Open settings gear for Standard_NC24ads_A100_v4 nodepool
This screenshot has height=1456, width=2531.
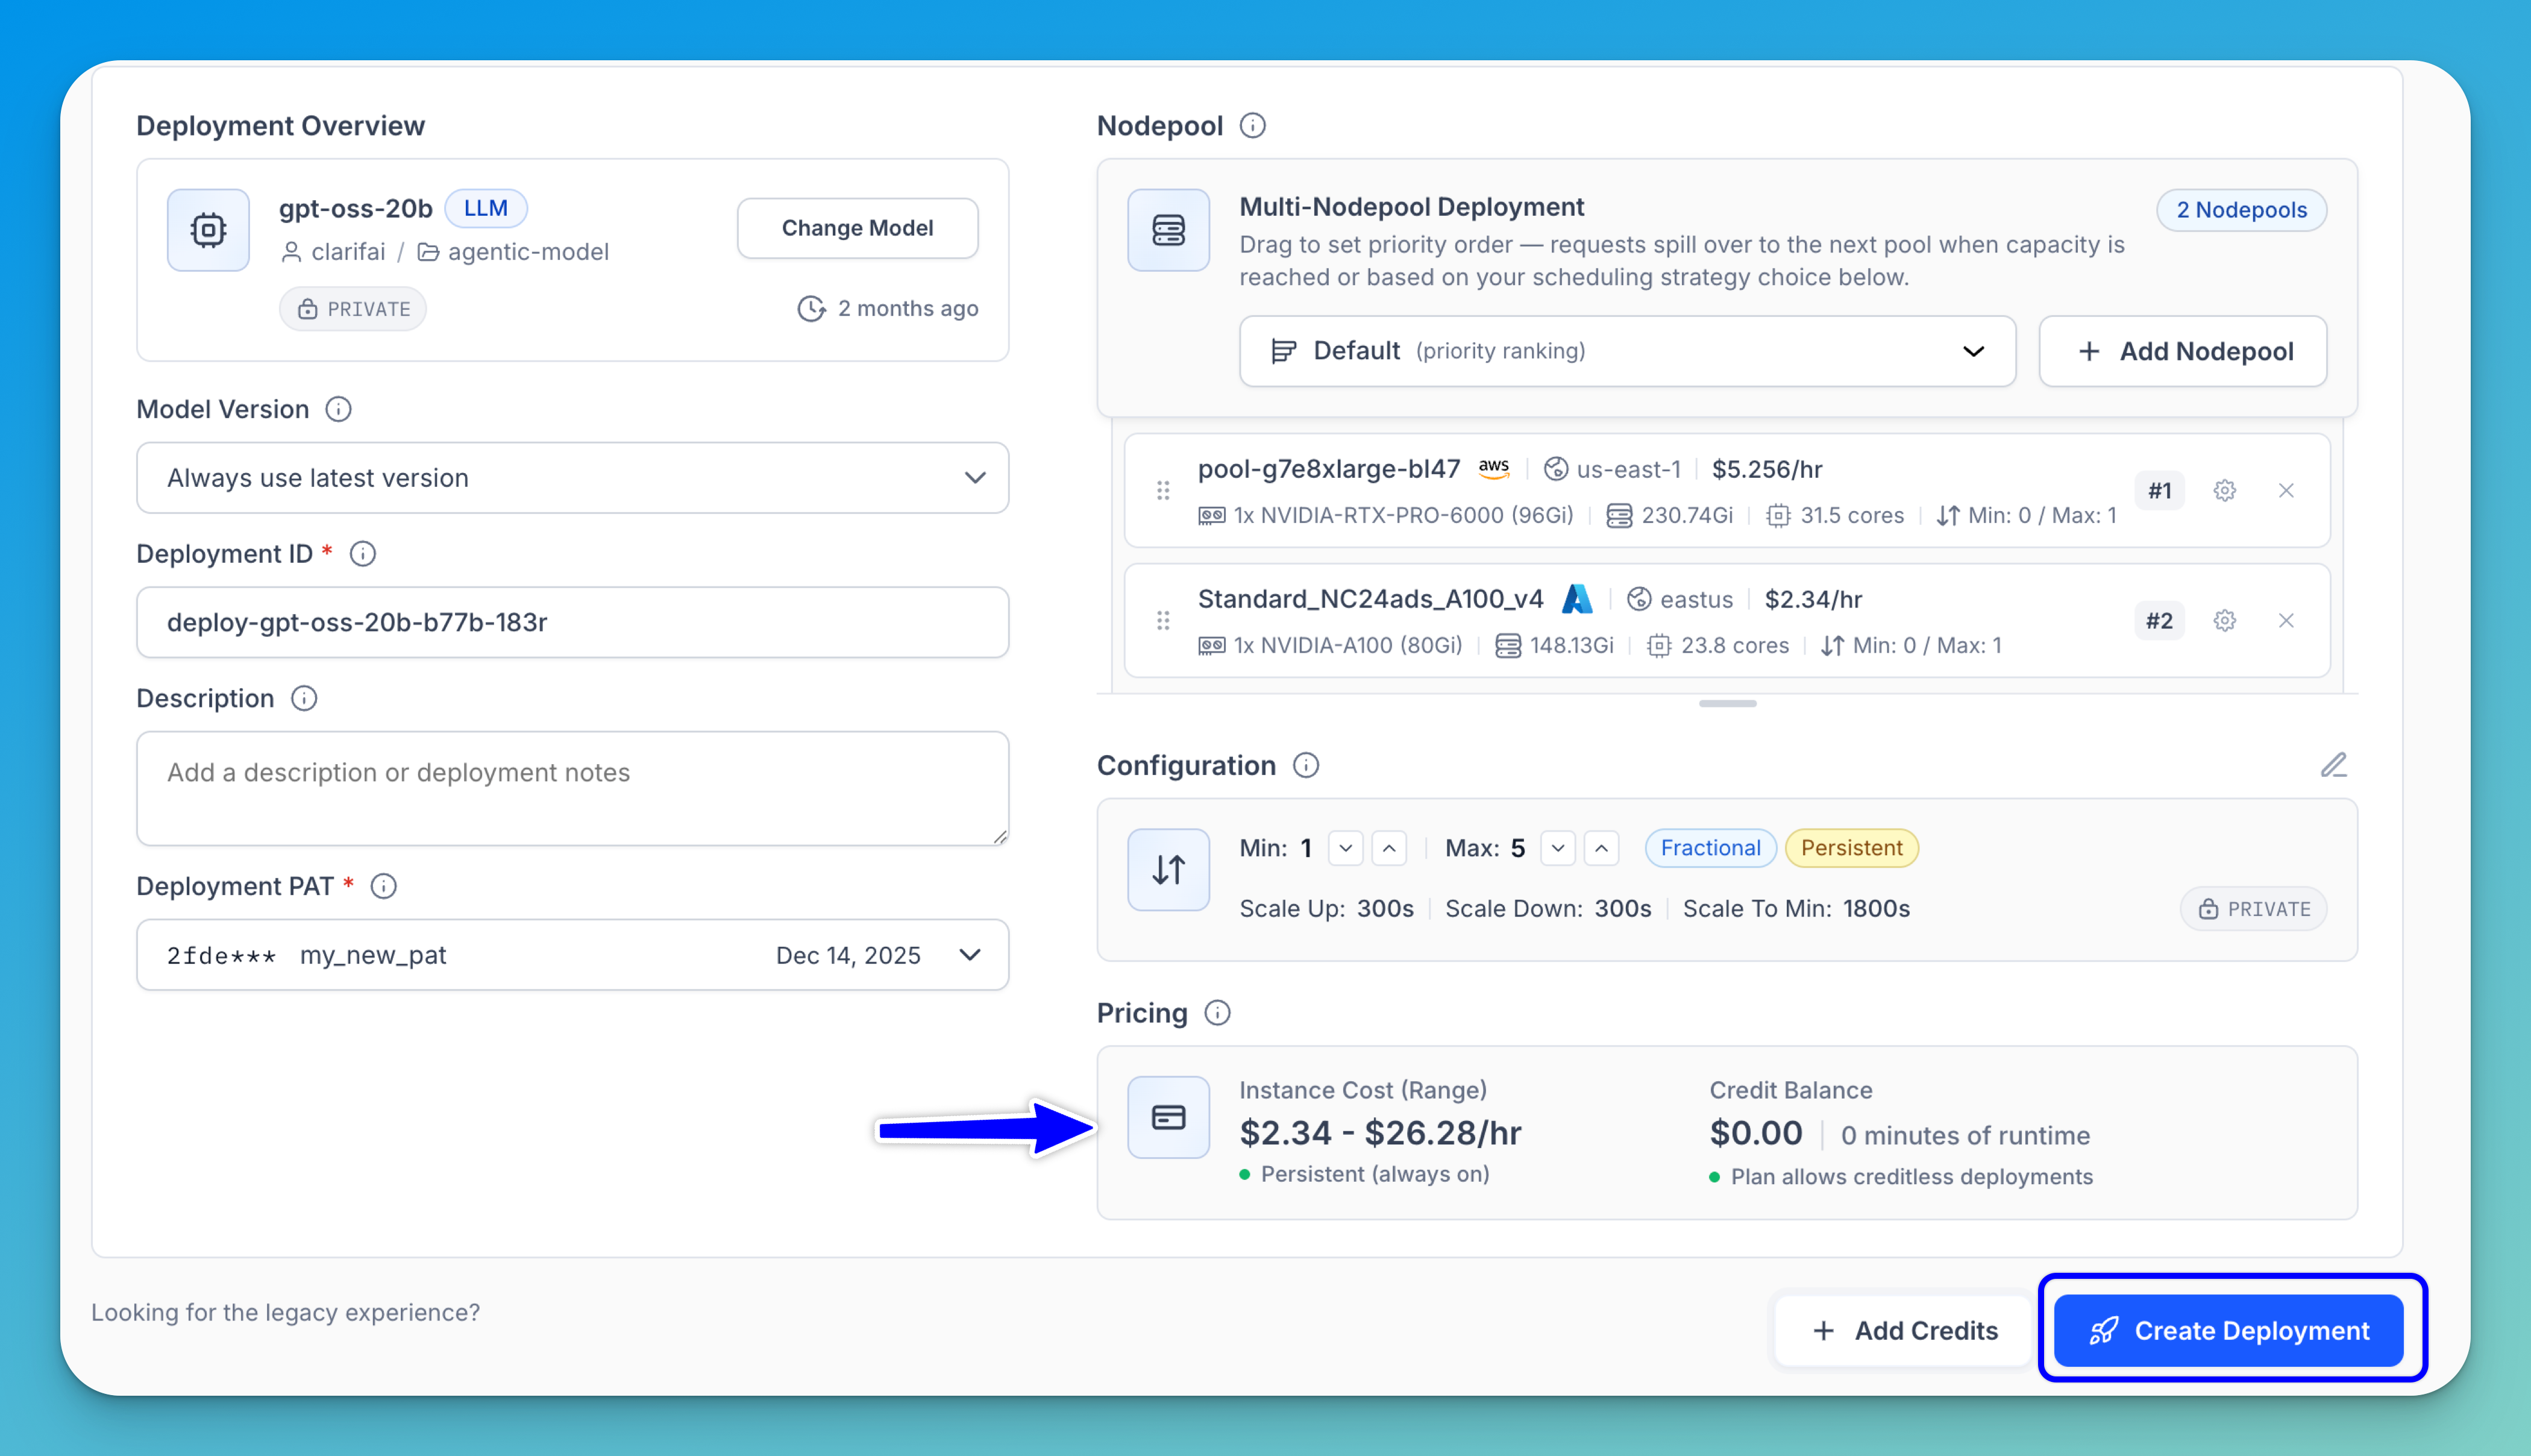tap(2224, 620)
